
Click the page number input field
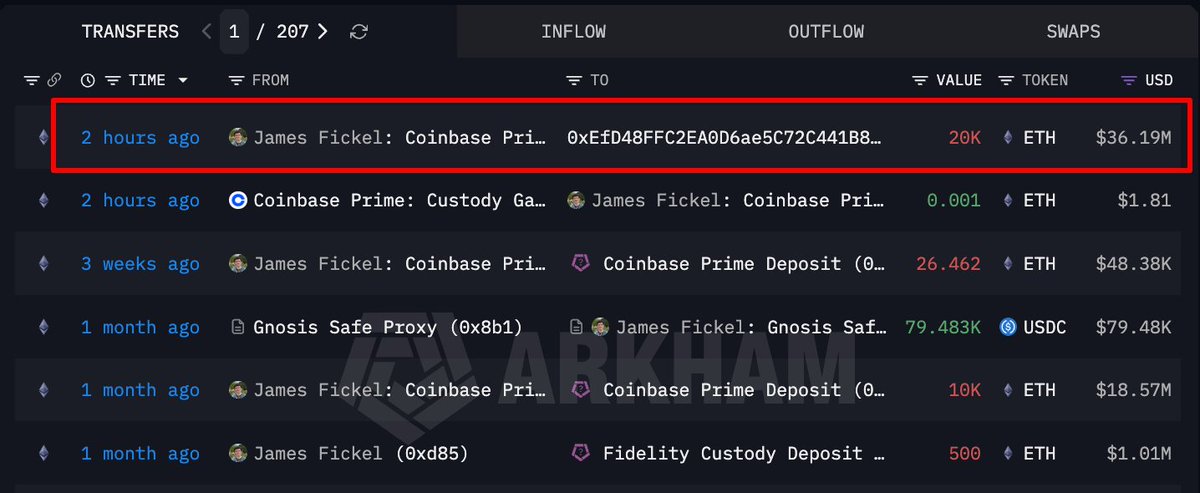(234, 32)
